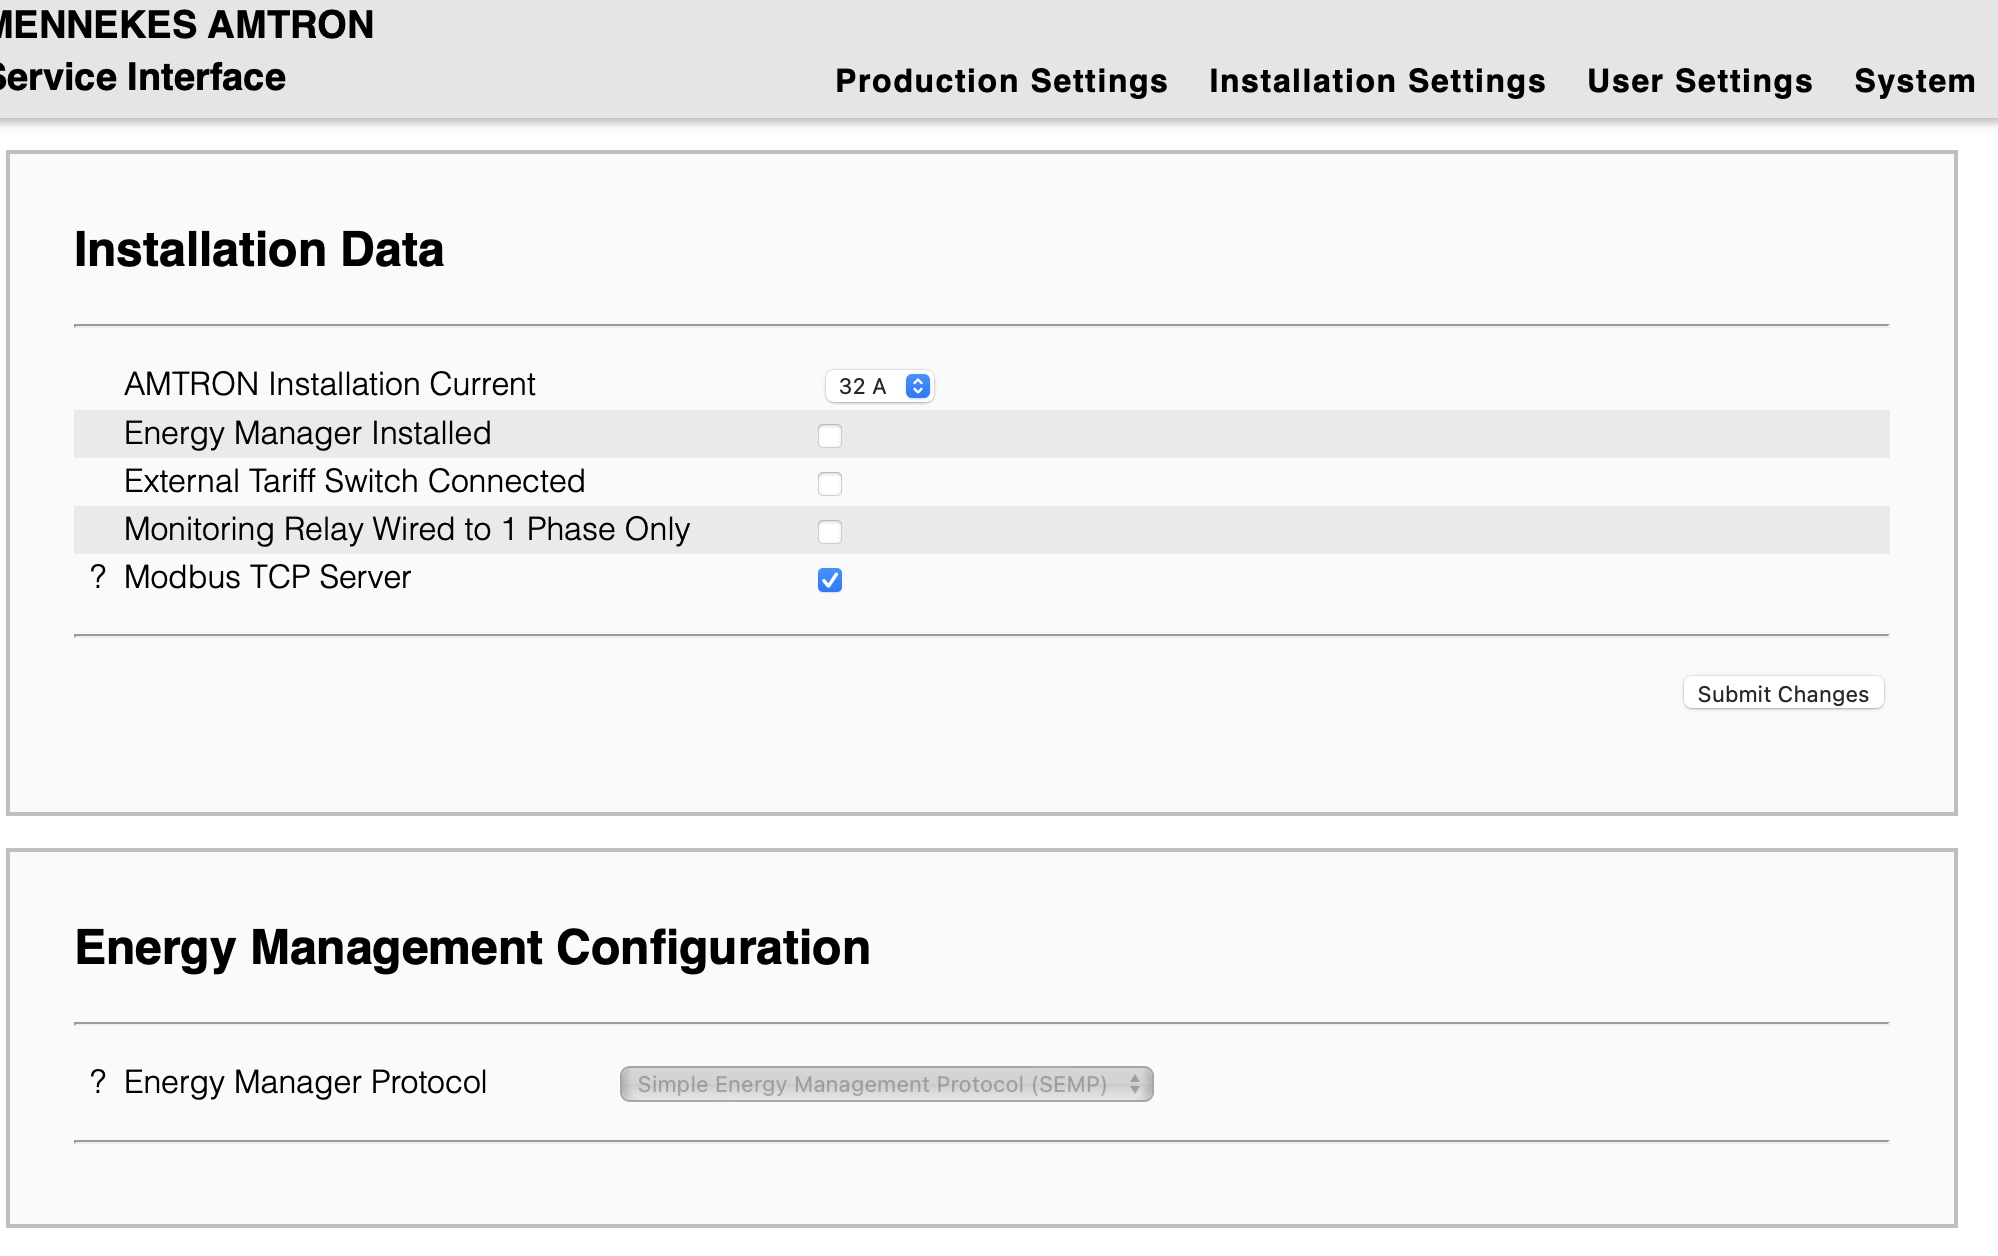The image size is (1998, 1256).
Task: Open the AMTRON Installation Current dropdown
Action: point(880,386)
